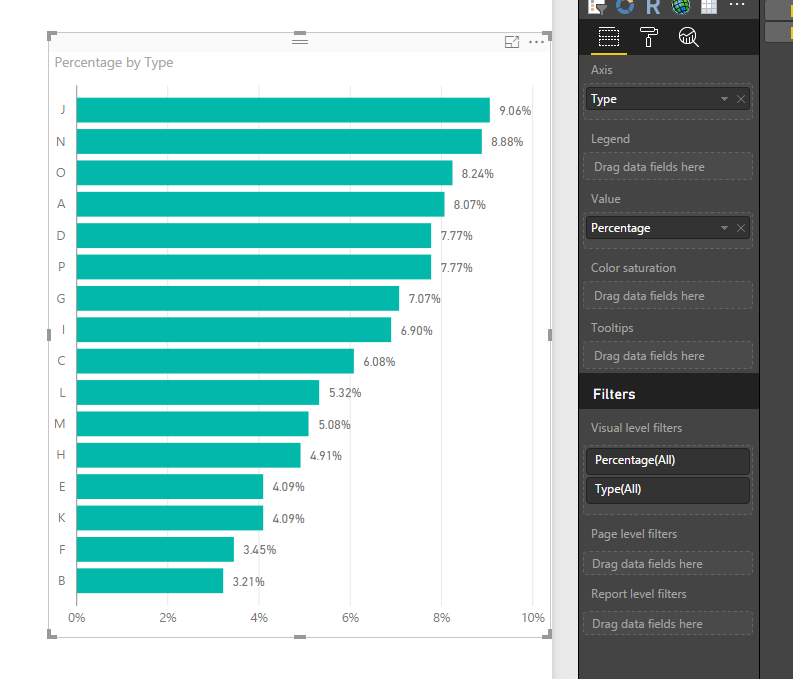This screenshot has height=679, width=793.
Task: Select the bar for type C
Action: tap(215, 361)
